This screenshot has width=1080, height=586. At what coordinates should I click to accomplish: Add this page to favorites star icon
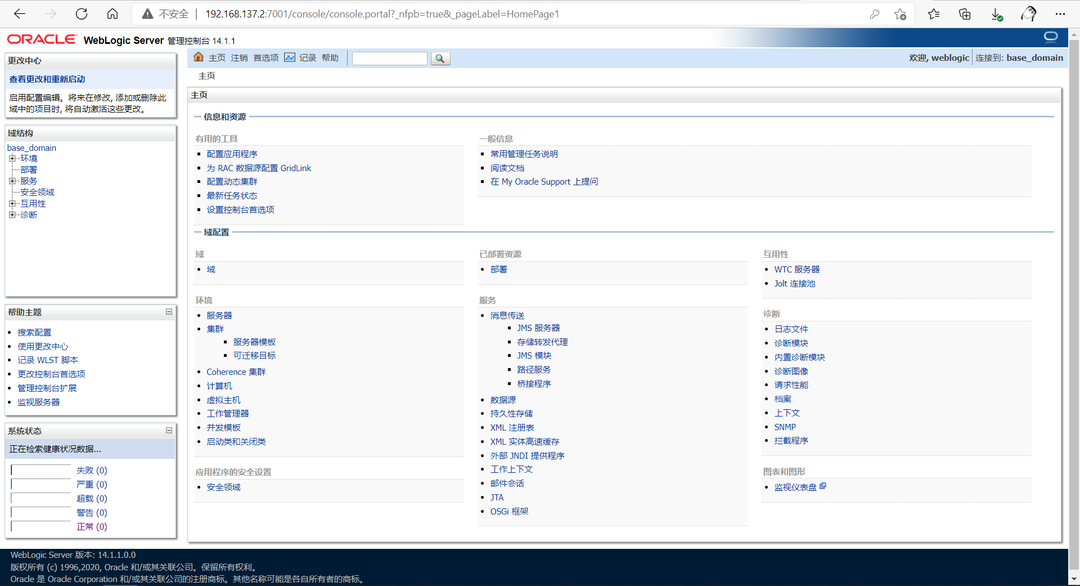pyautogui.click(x=900, y=14)
